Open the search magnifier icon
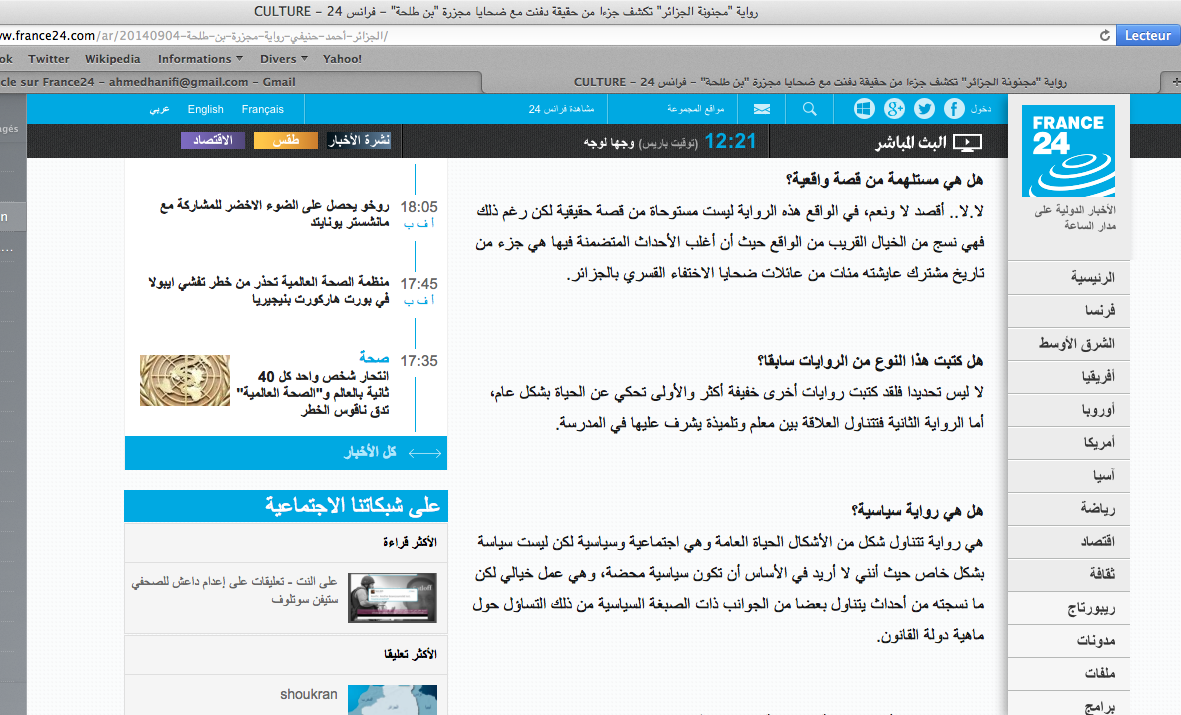The width and height of the screenshot is (1181, 715). pos(809,109)
